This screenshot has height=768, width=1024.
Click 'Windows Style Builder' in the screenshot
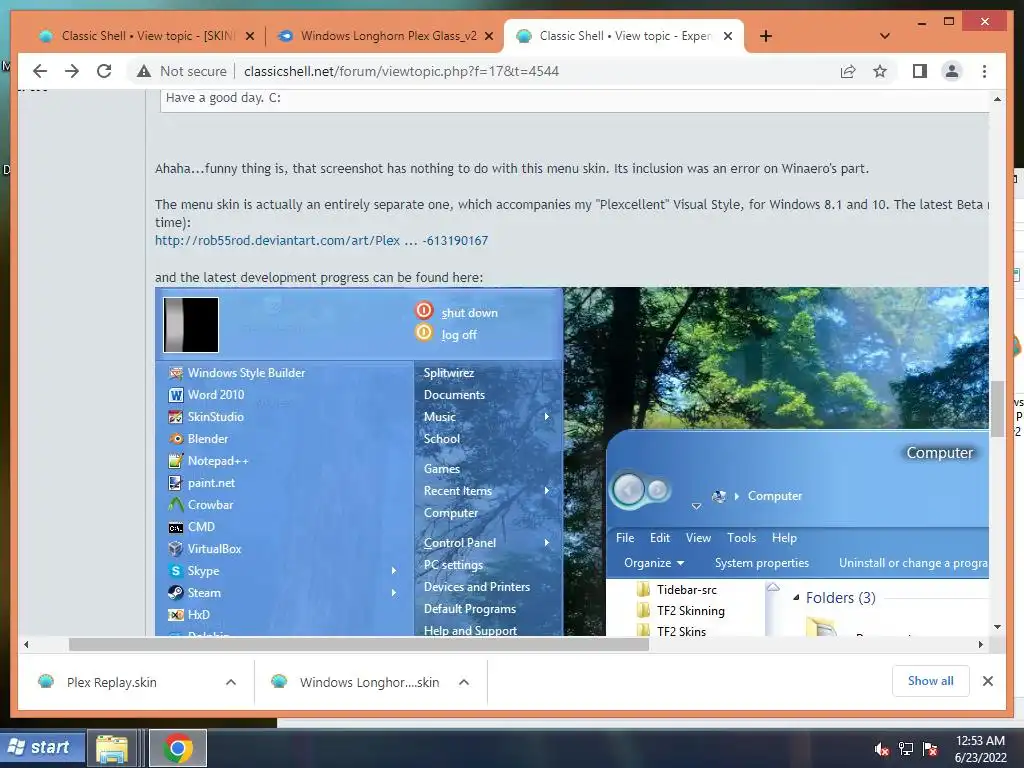pos(246,373)
